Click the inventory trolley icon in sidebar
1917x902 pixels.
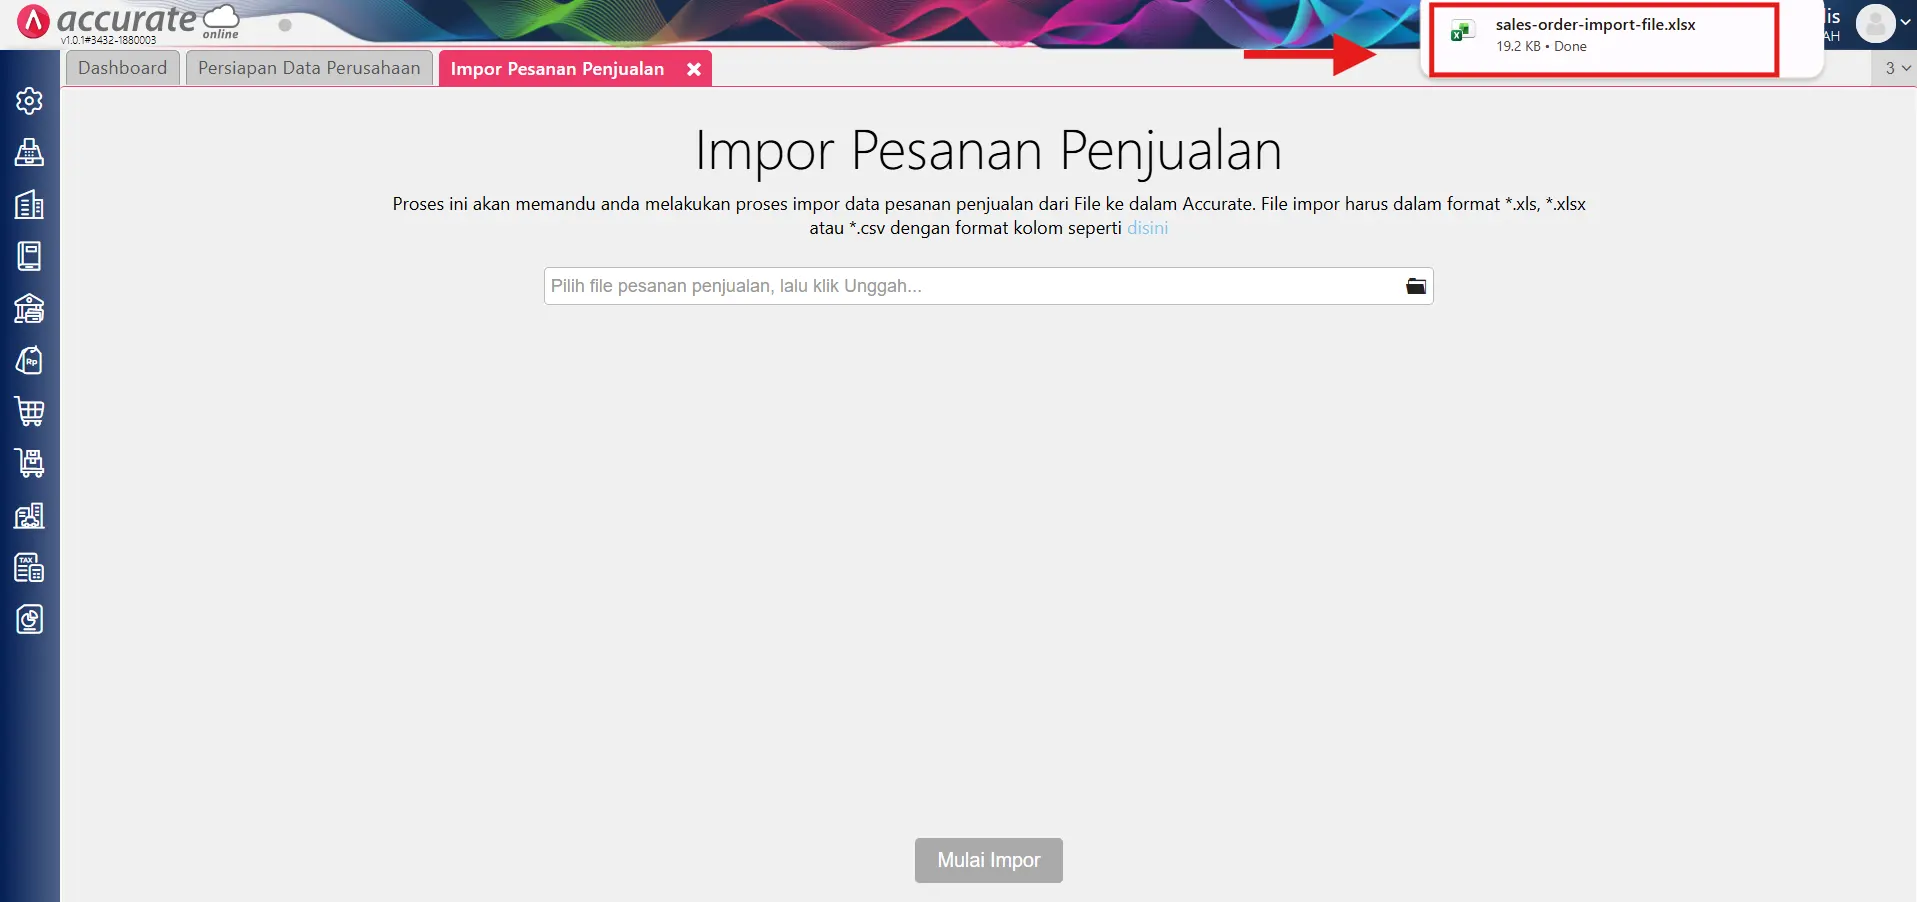pos(30,463)
